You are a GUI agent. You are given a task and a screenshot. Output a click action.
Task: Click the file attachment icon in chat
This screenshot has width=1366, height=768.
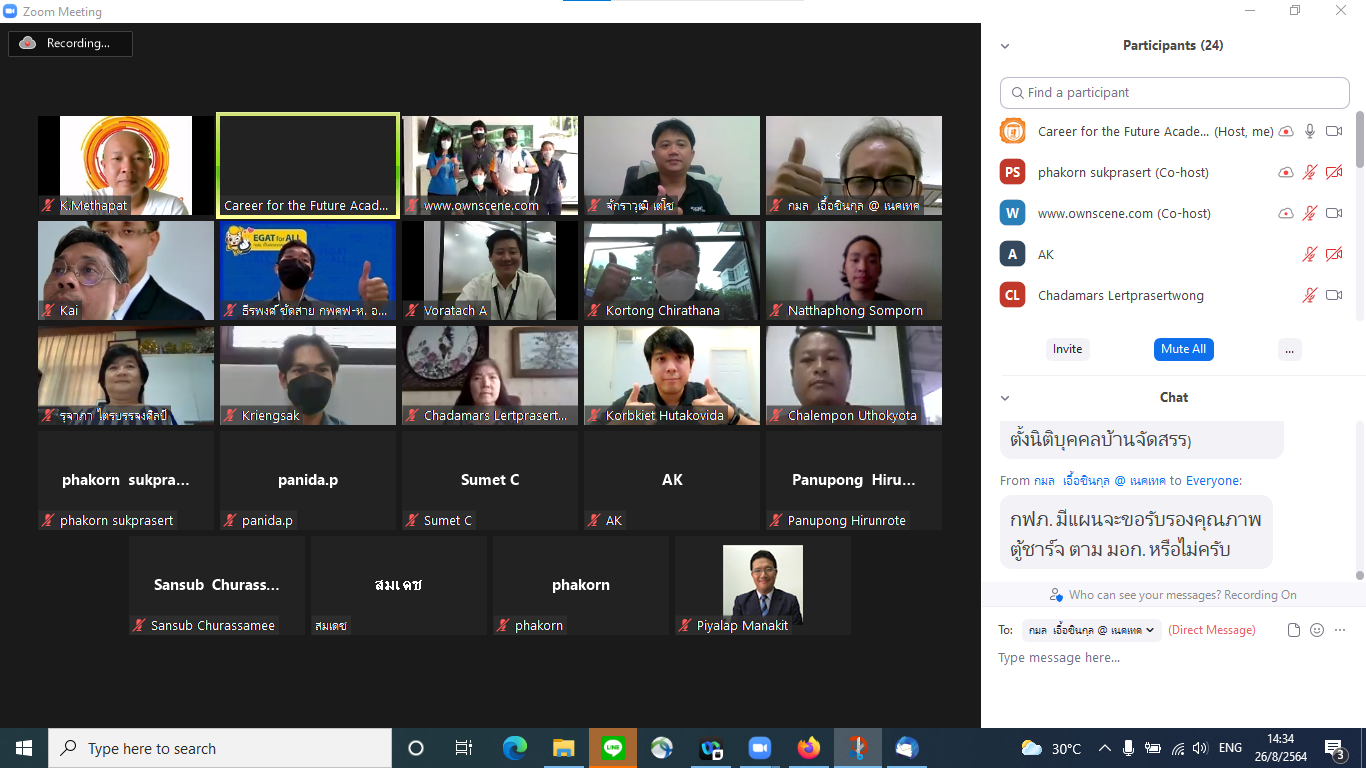[x=1294, y=630]
